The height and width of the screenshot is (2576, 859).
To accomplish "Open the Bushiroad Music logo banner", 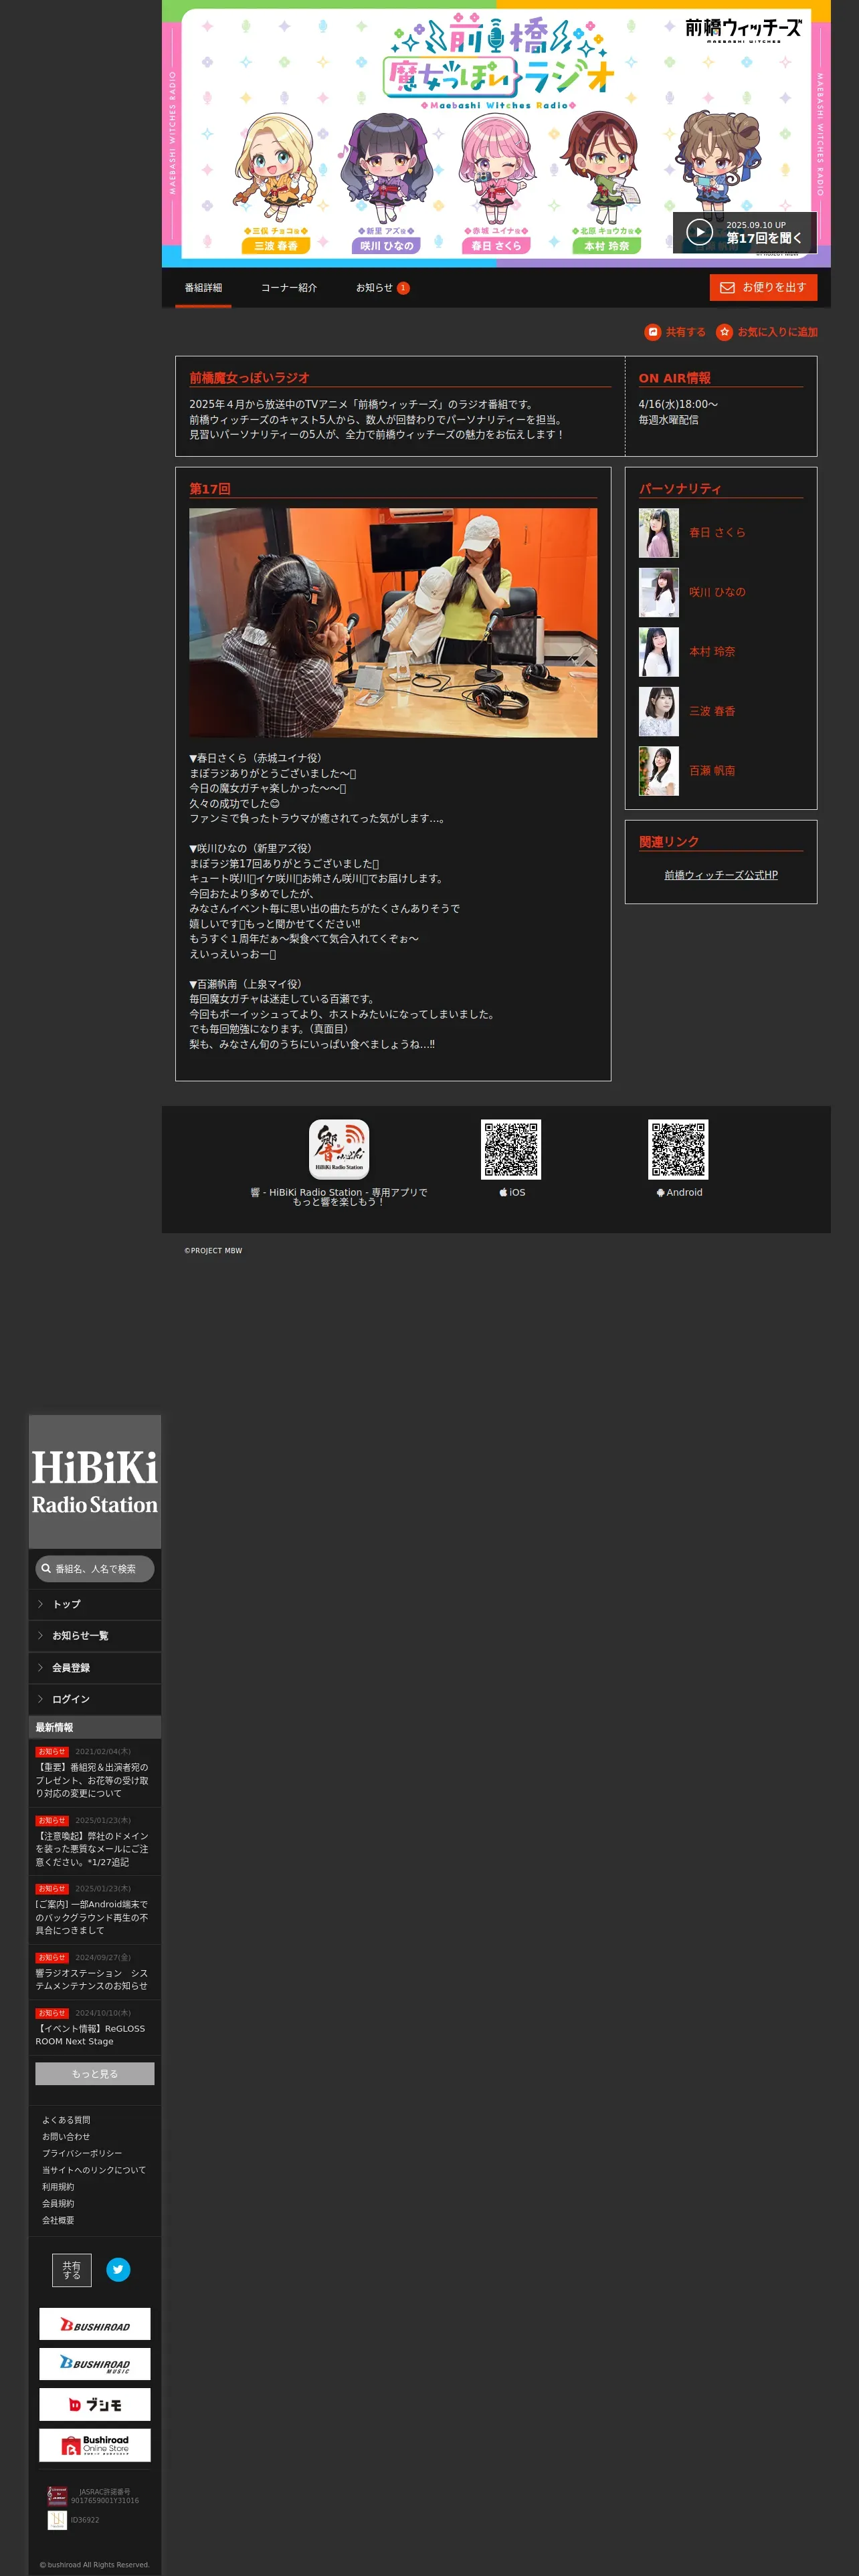I will click(95, 2365).
